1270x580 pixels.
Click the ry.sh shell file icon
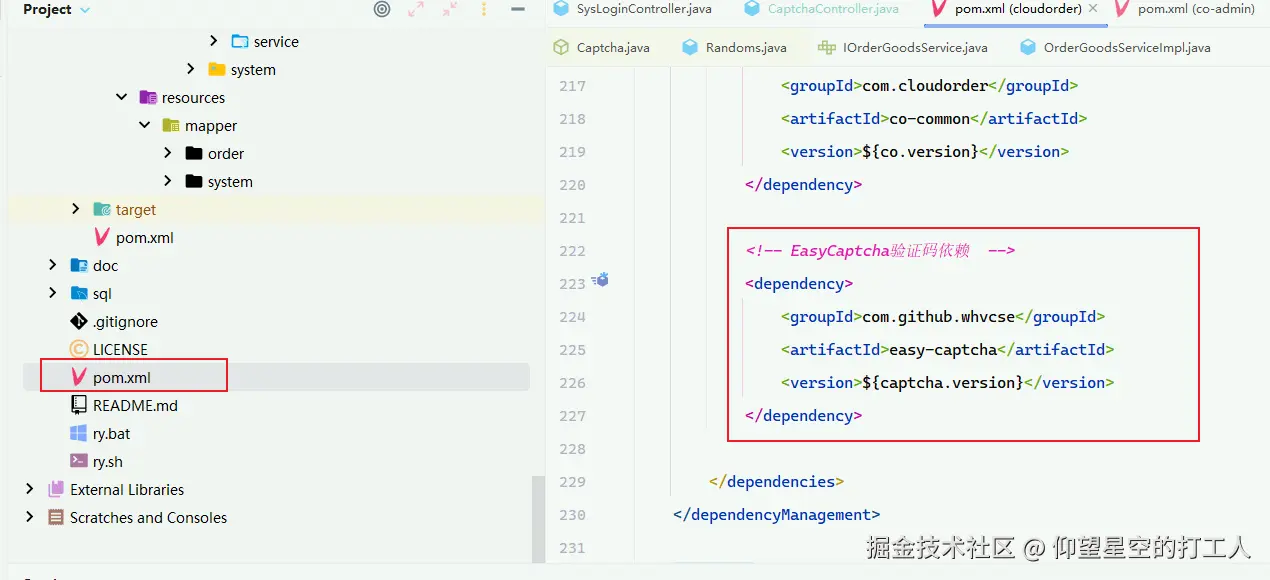[79, 461]
